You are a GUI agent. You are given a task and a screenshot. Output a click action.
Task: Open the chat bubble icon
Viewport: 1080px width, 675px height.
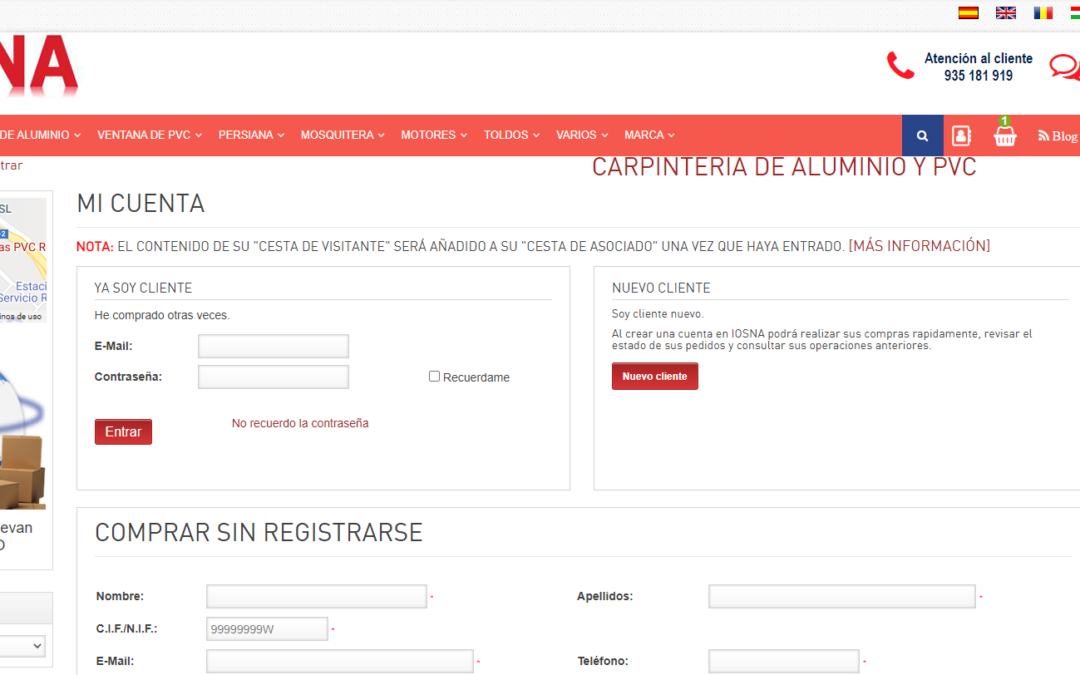[1065, 67]
